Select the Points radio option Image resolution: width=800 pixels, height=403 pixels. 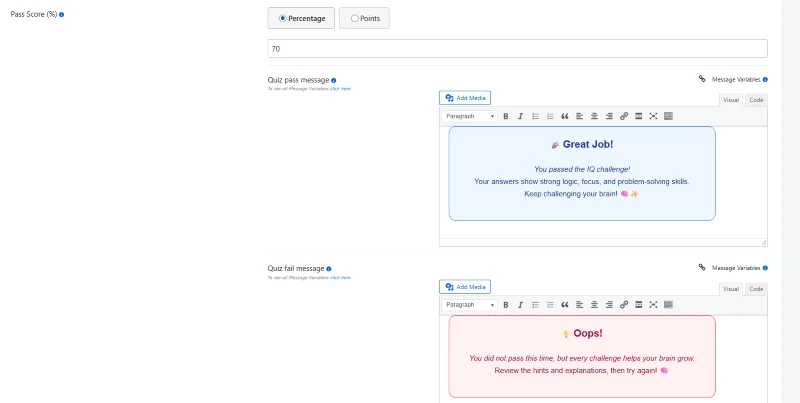tap(355, 18)
